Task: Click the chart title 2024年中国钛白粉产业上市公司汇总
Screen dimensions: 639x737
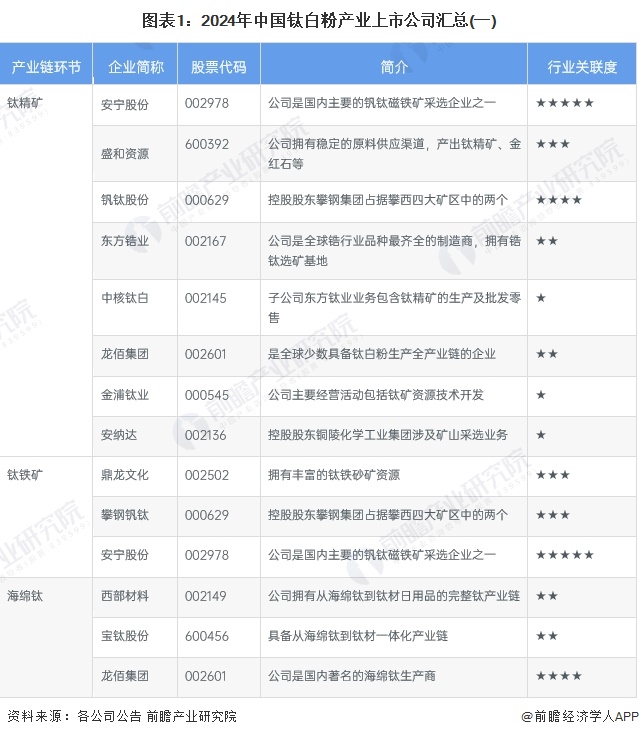Action: pyautogui.click(x=319, y=19)
